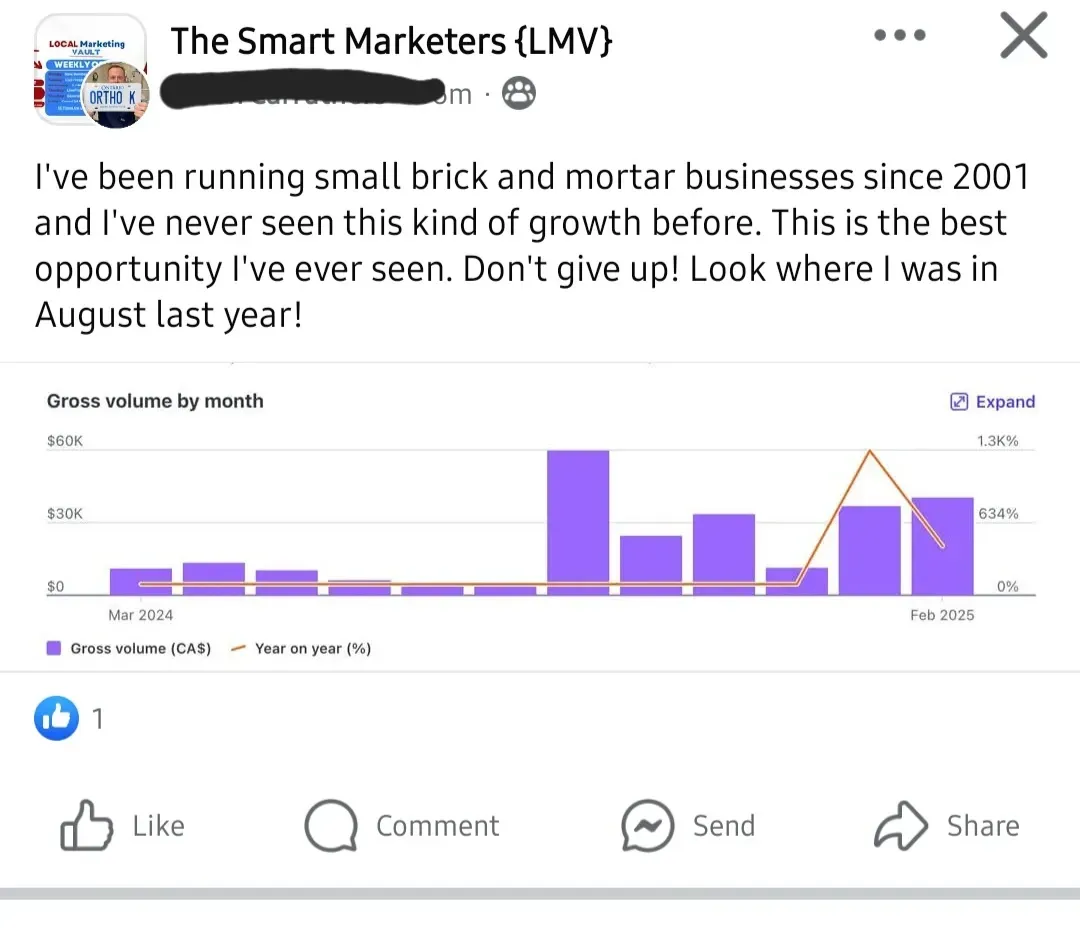Click the group privacy members icon

click(x=518, y=94)
